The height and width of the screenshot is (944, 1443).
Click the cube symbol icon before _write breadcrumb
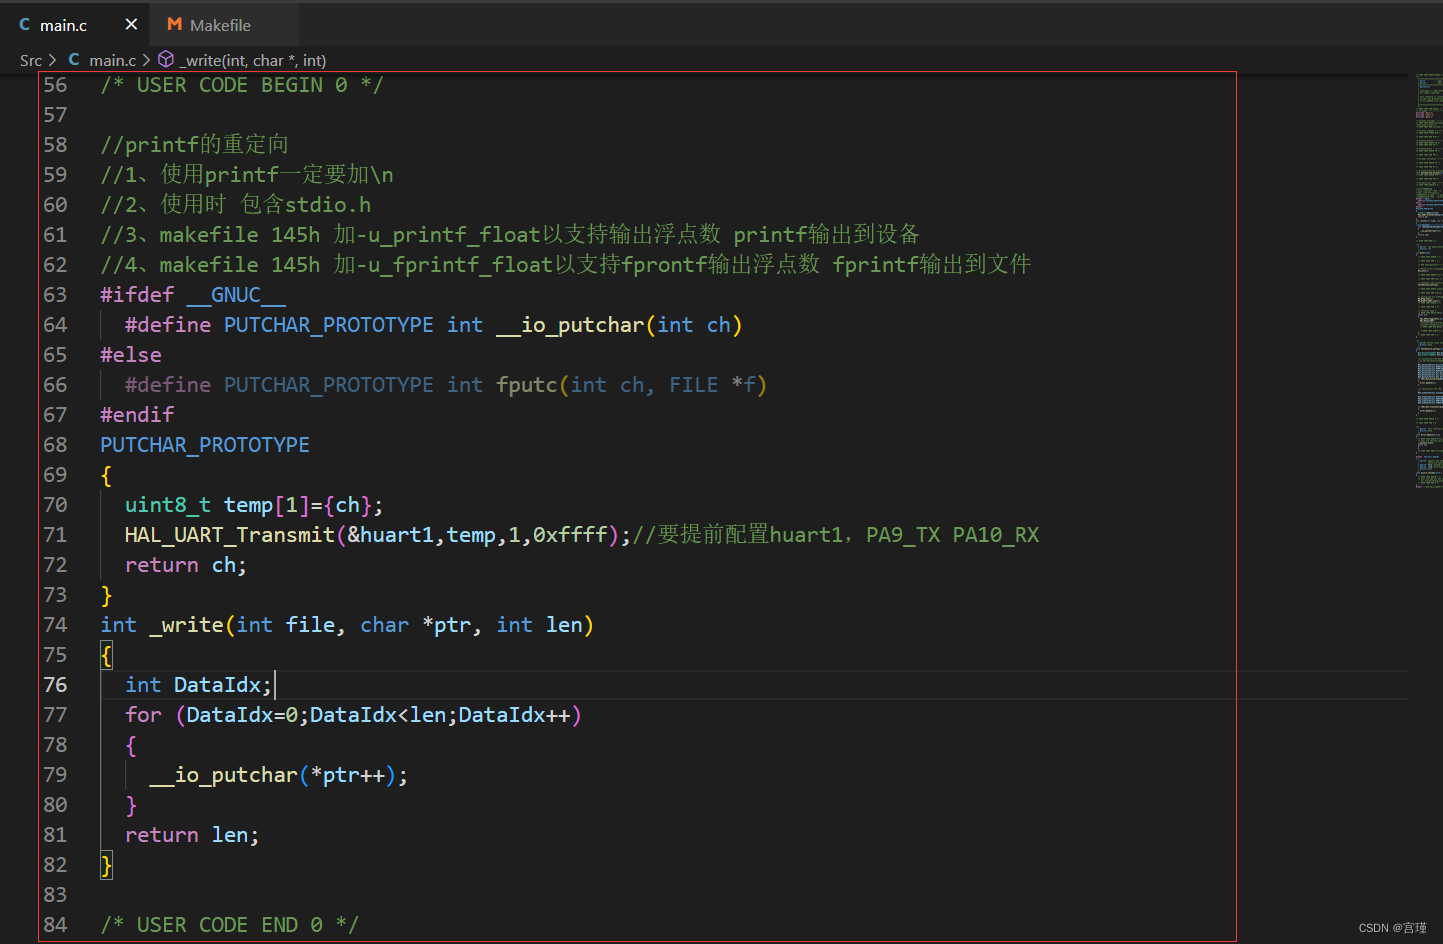[166, 60]
